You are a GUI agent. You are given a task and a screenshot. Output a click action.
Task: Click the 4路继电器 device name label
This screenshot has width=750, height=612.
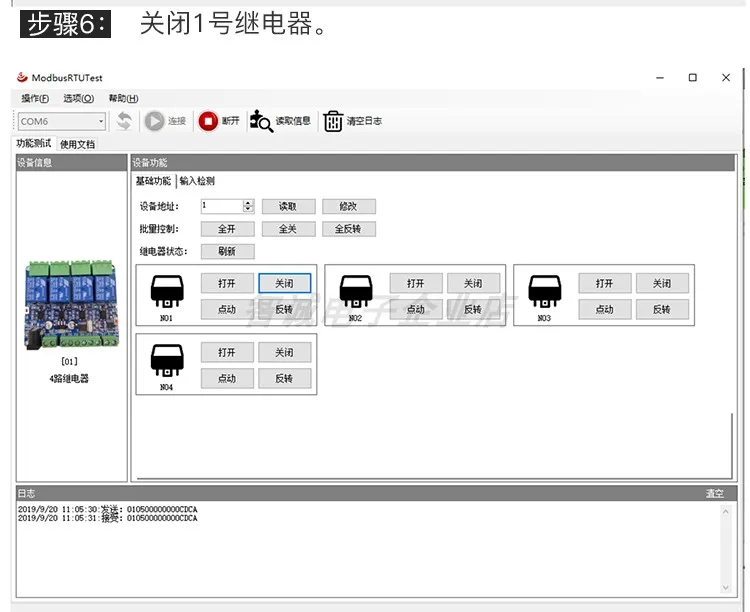[69, 378]
